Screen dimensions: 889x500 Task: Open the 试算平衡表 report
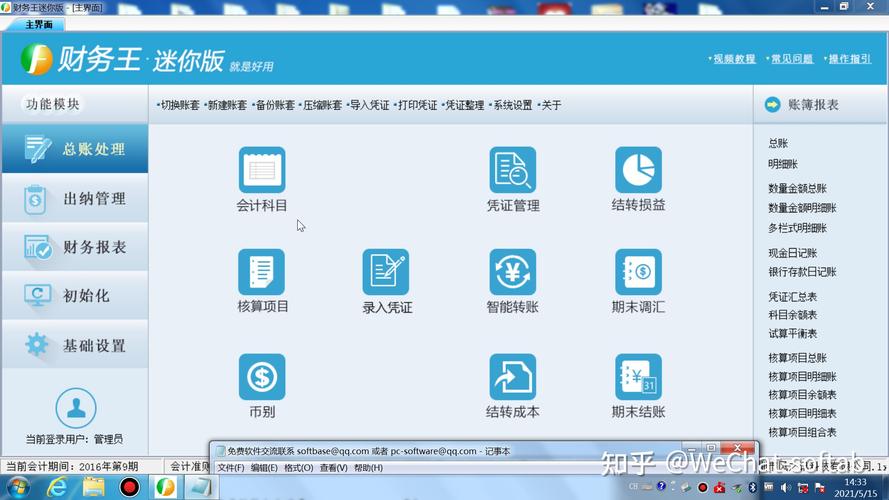[x=793, y=333]
